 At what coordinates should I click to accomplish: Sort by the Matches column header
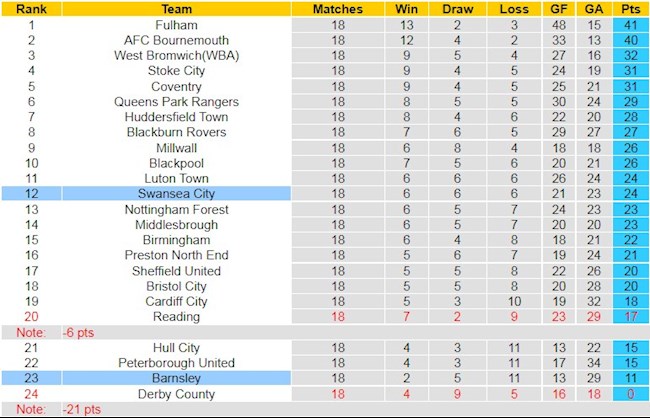click(338, 8)
